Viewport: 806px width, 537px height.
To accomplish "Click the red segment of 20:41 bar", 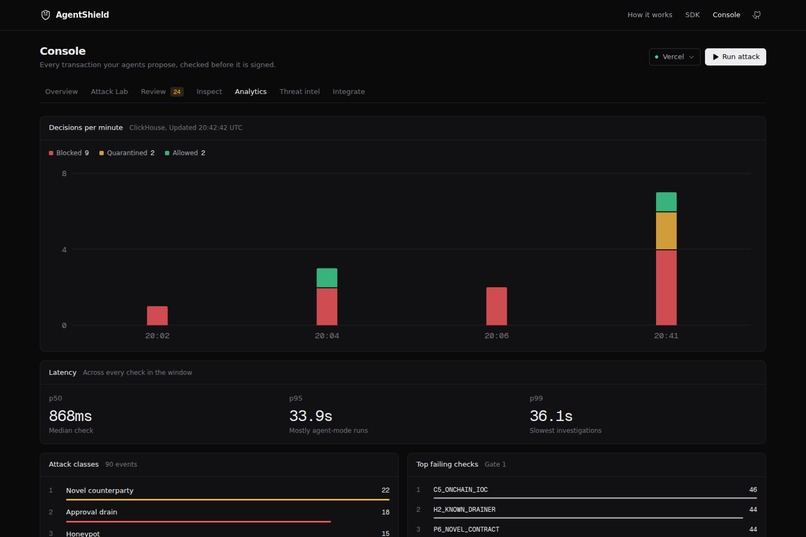I will [x=666, y=288].
